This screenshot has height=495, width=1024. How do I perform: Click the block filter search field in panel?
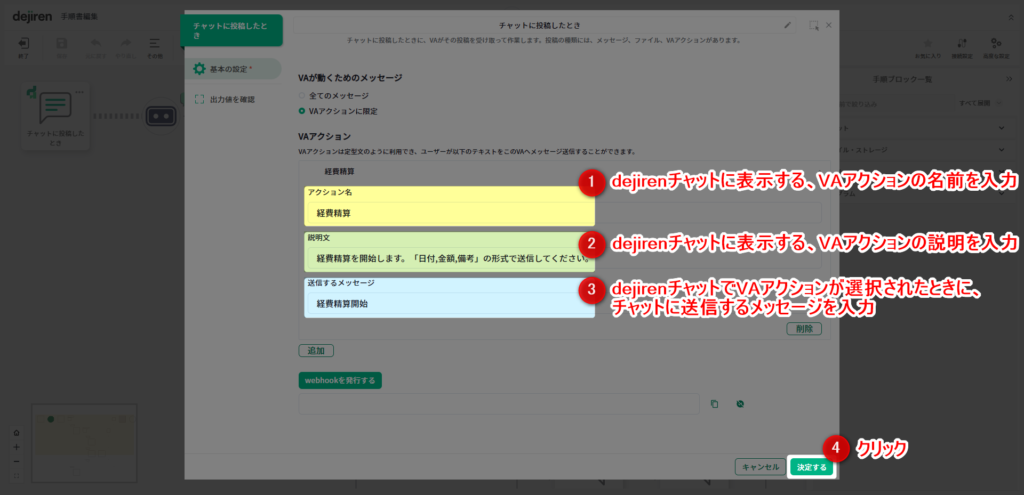pos(895,103)
